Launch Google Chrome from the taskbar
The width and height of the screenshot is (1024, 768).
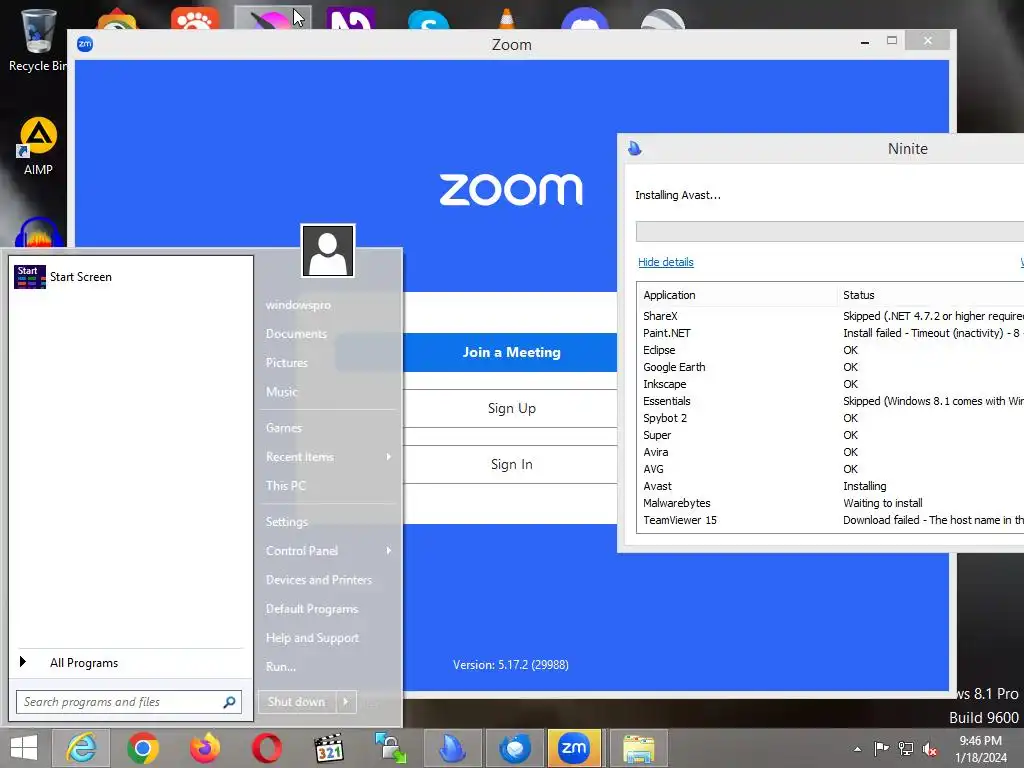(143, 748)
